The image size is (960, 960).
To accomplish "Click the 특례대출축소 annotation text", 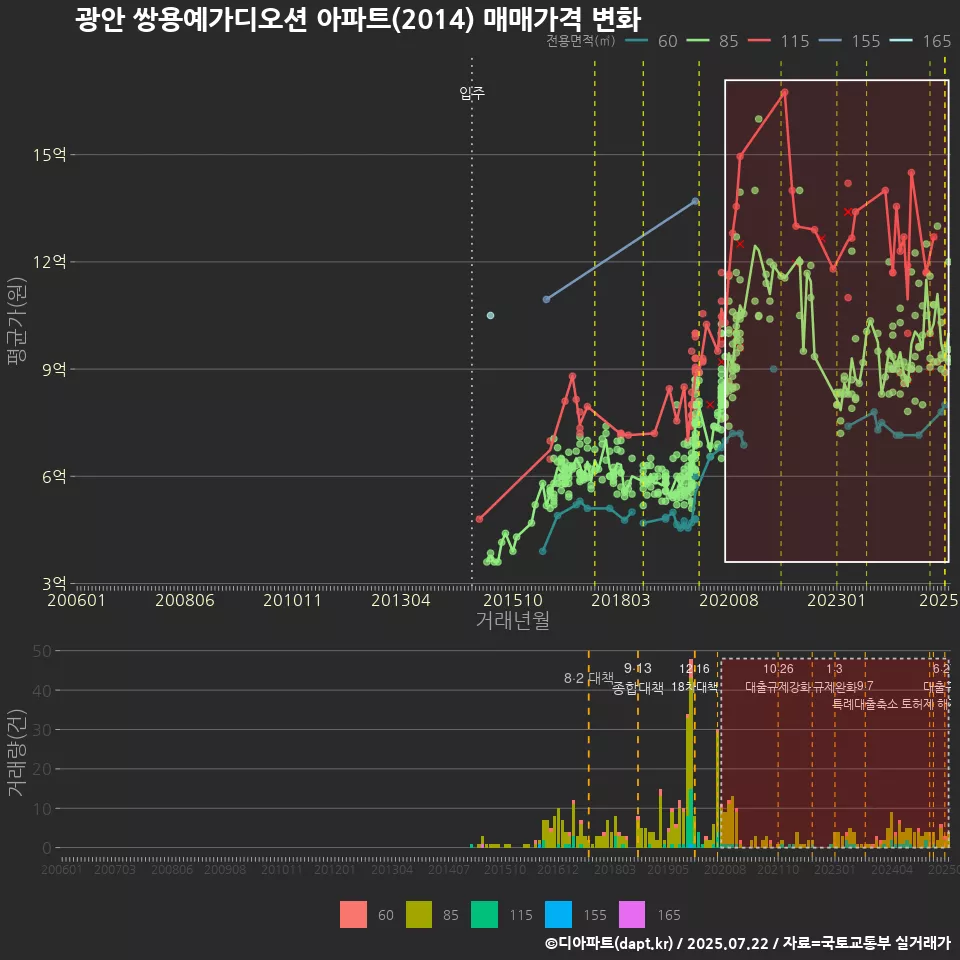I will 865,704.
